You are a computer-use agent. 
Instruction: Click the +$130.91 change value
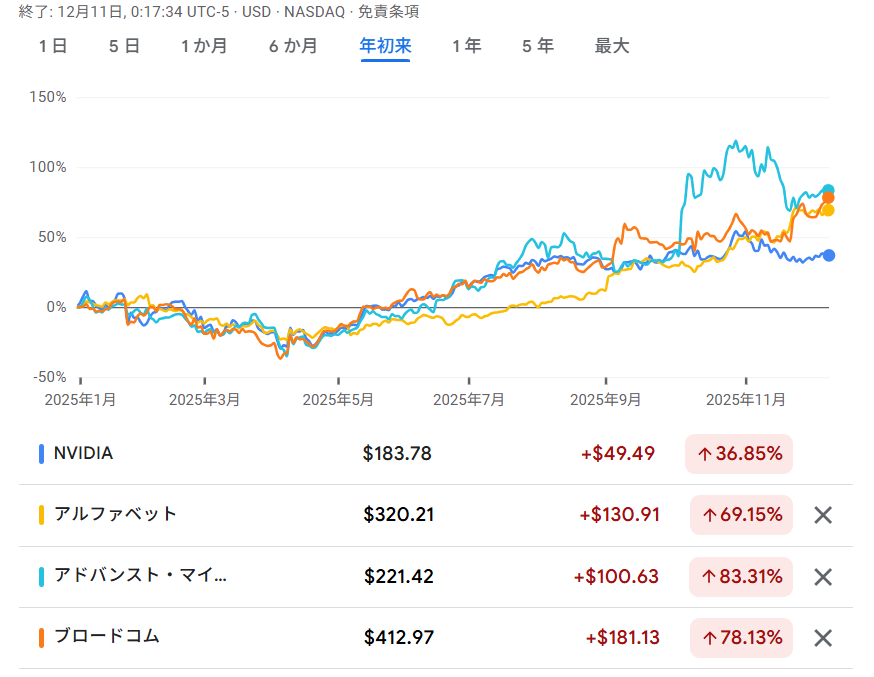click(x=619, y=515)
